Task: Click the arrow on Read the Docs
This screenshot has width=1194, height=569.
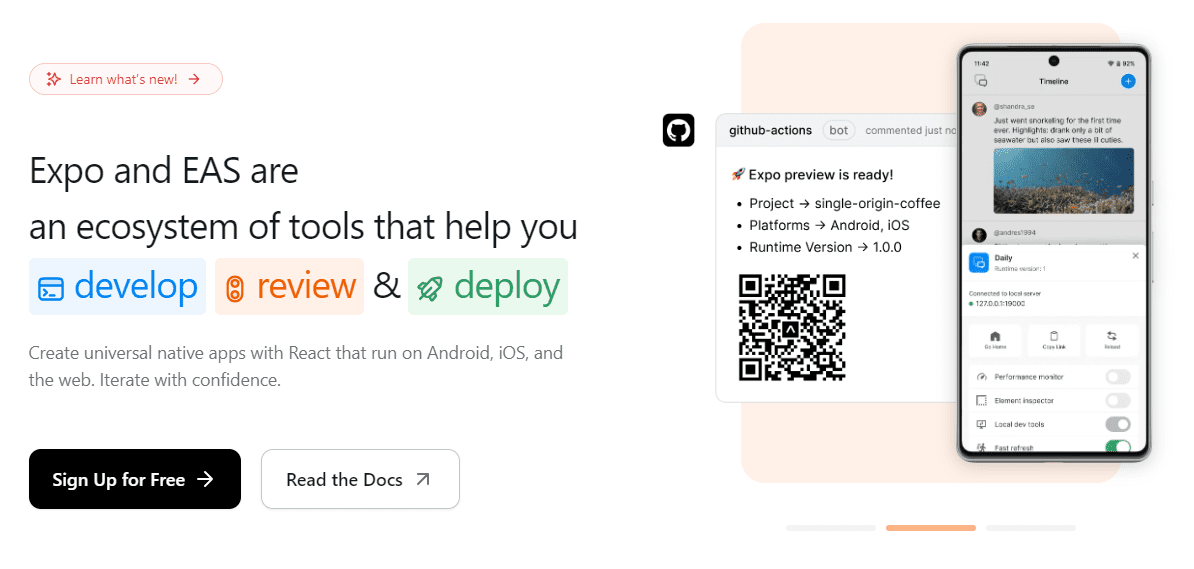Action: tap(423, 479)
